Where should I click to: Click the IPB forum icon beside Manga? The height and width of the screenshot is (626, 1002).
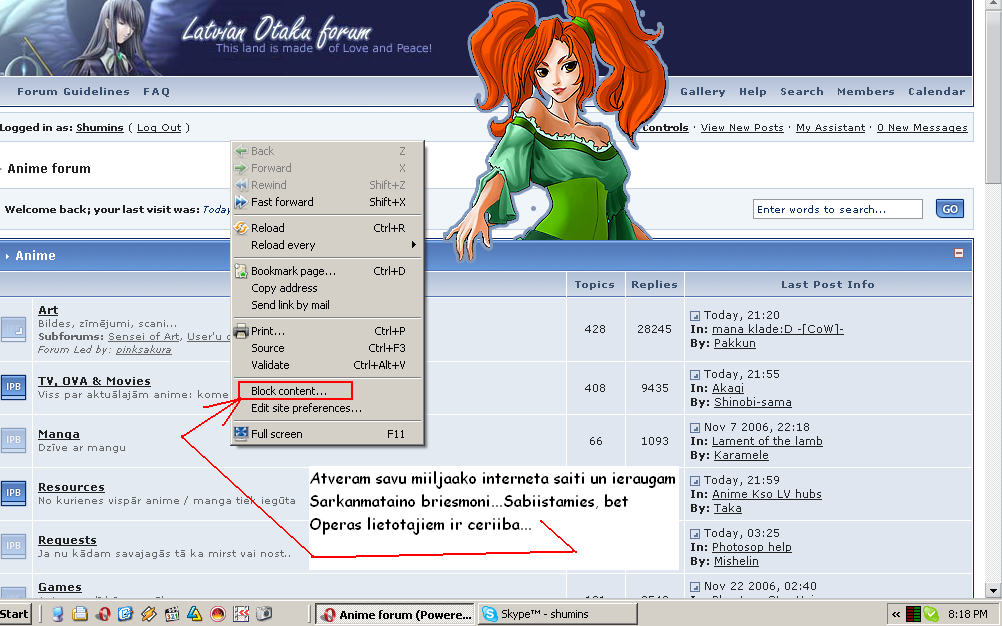coord(13,440)
